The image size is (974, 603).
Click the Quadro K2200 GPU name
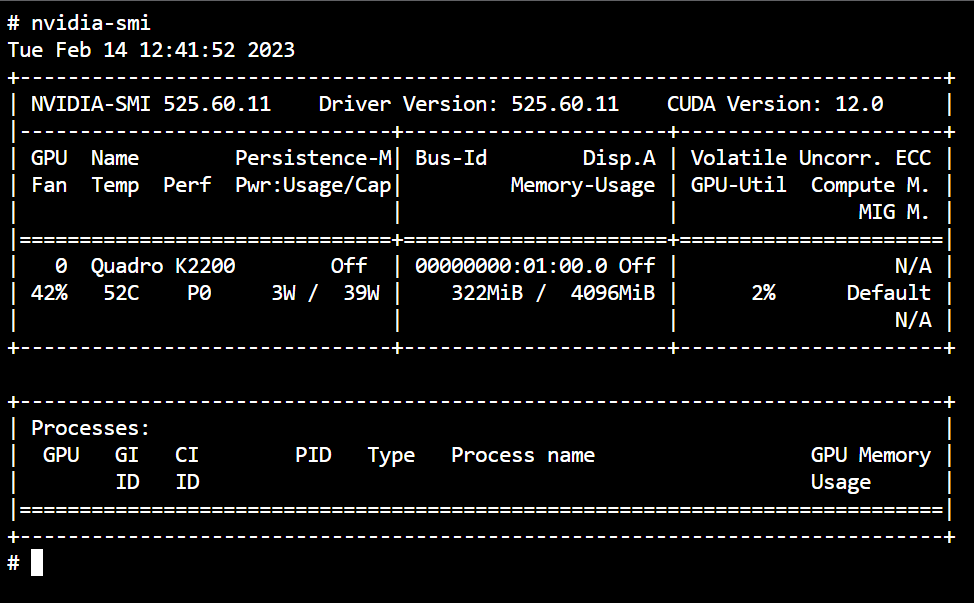tap(163, 266)
